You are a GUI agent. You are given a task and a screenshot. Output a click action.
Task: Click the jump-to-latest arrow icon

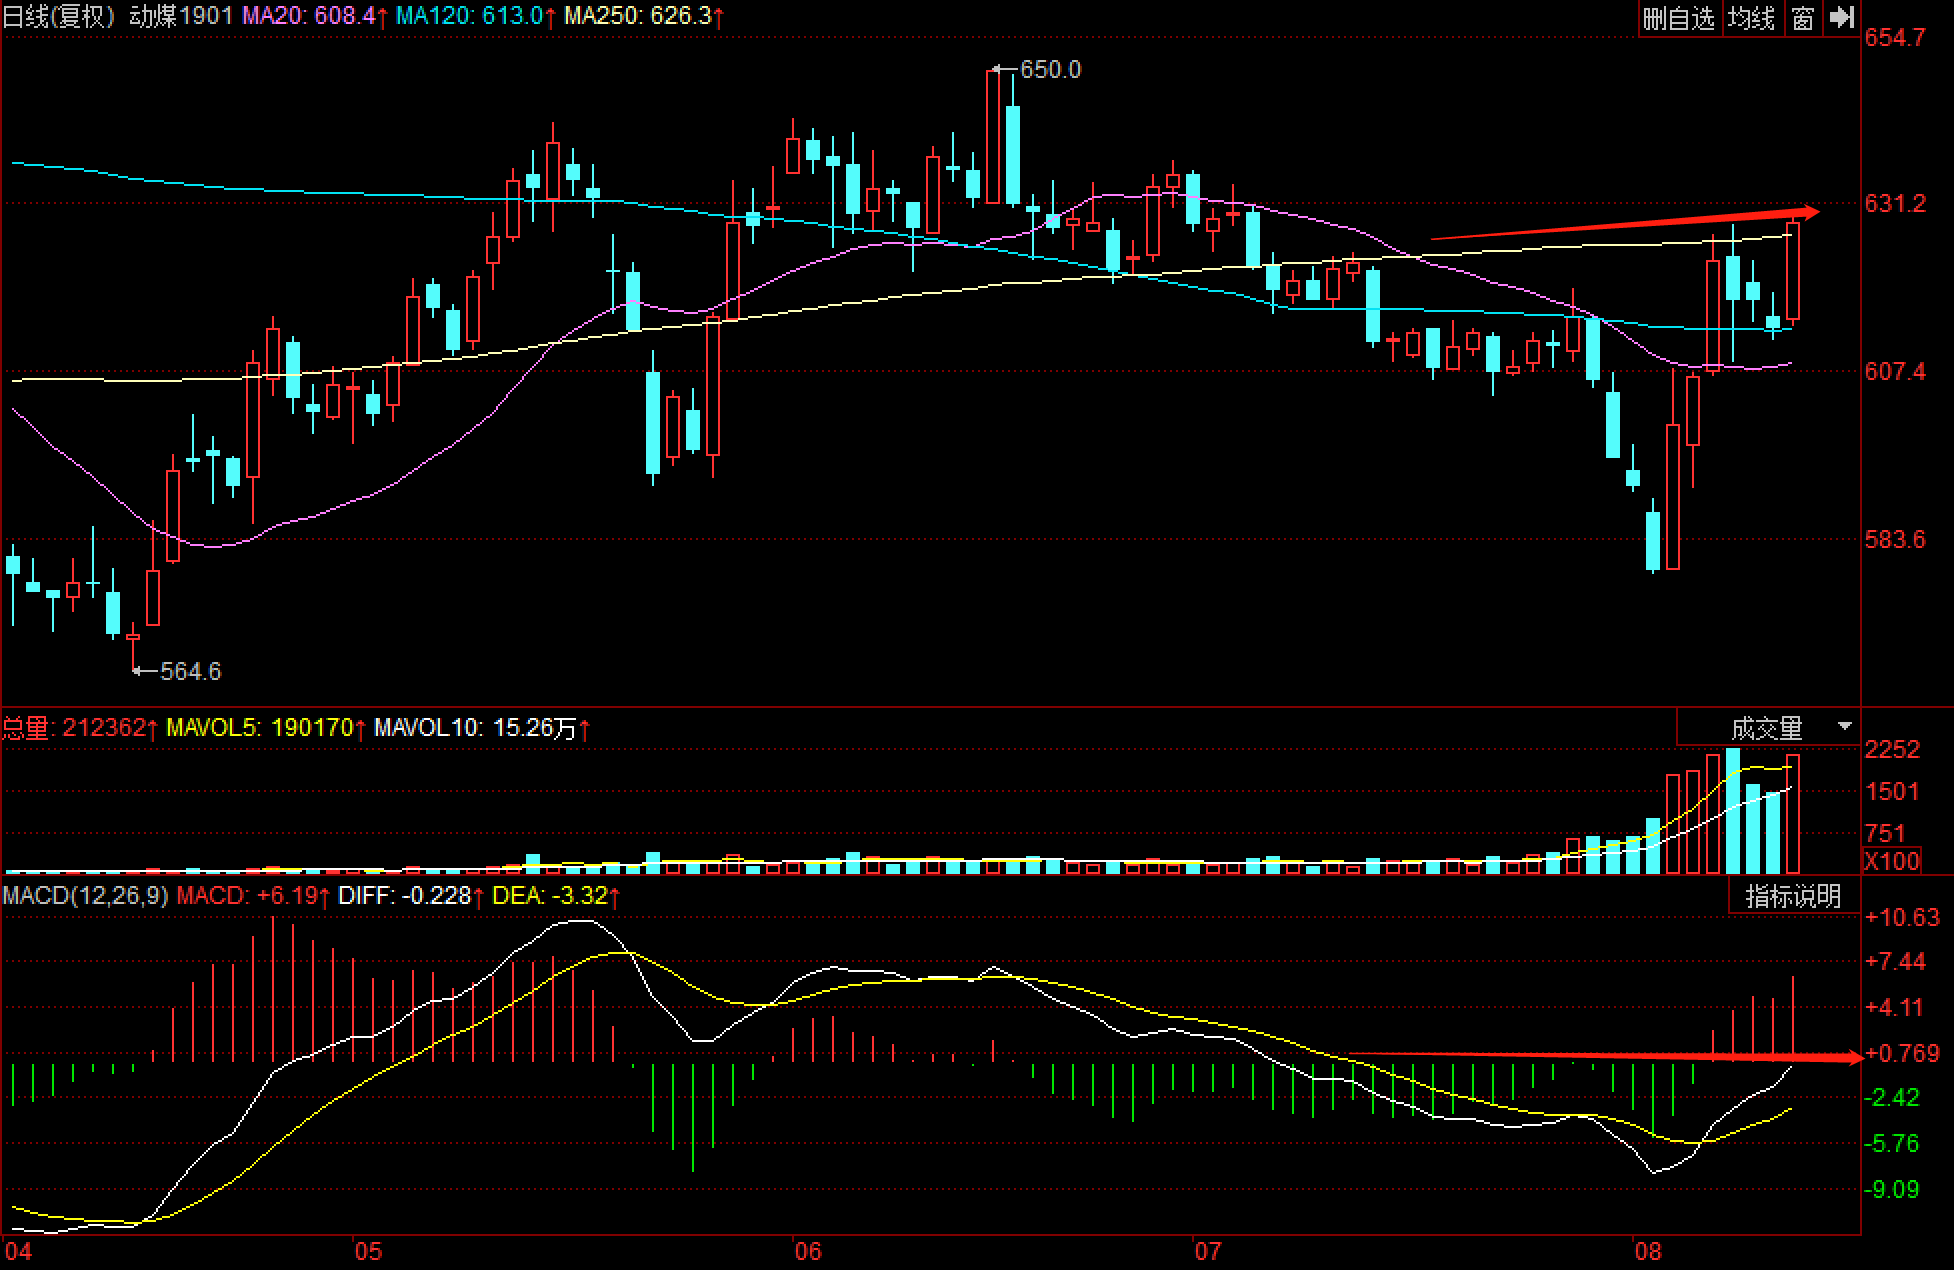pyautogui.click(x=1842, y=17)
